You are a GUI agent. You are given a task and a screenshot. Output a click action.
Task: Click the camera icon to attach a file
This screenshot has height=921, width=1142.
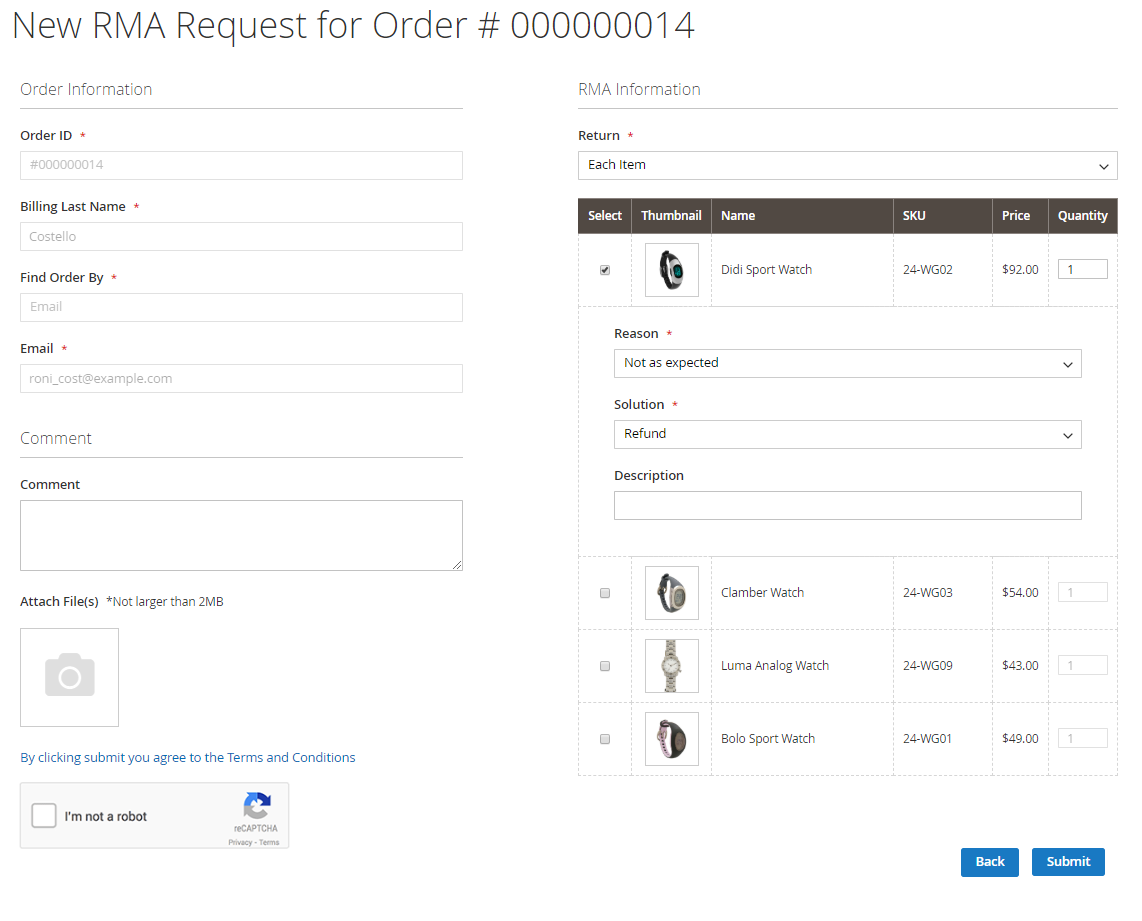(69, 677)
